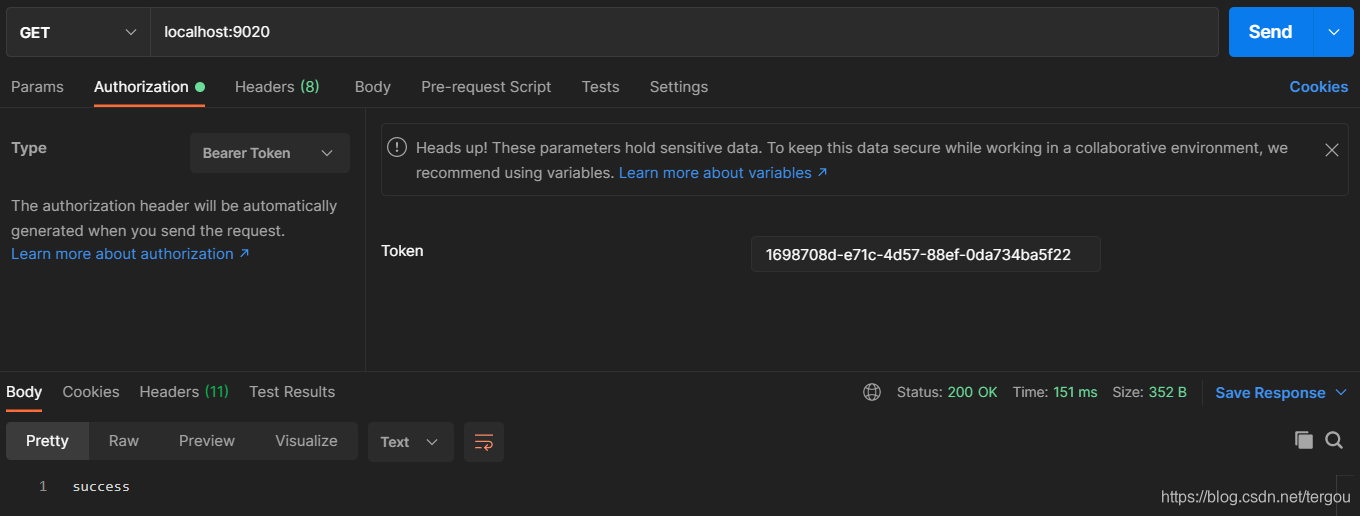The image size is (1360, 516).
Task: Expand the Send button arrow options
Action: 1333,32
